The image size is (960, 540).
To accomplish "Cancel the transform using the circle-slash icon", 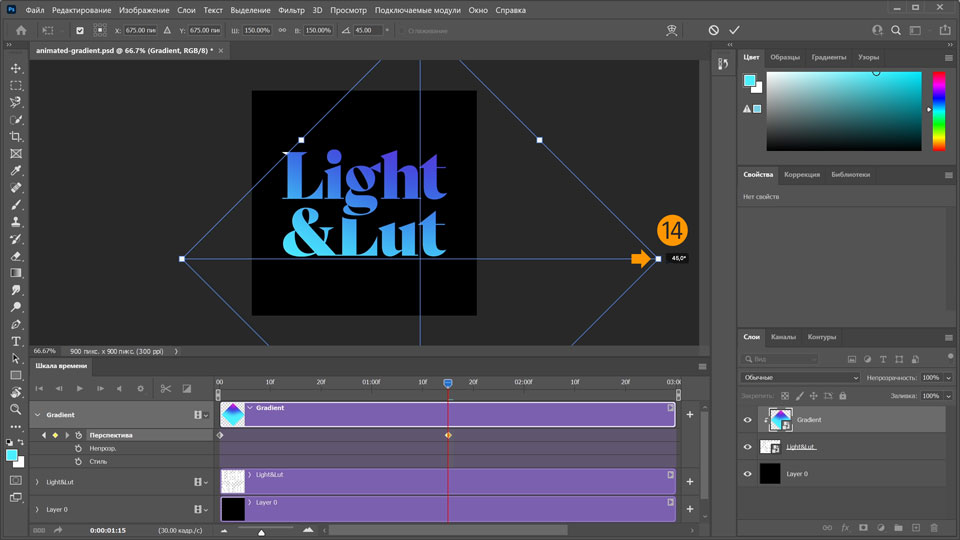I will tap(714, 30).
